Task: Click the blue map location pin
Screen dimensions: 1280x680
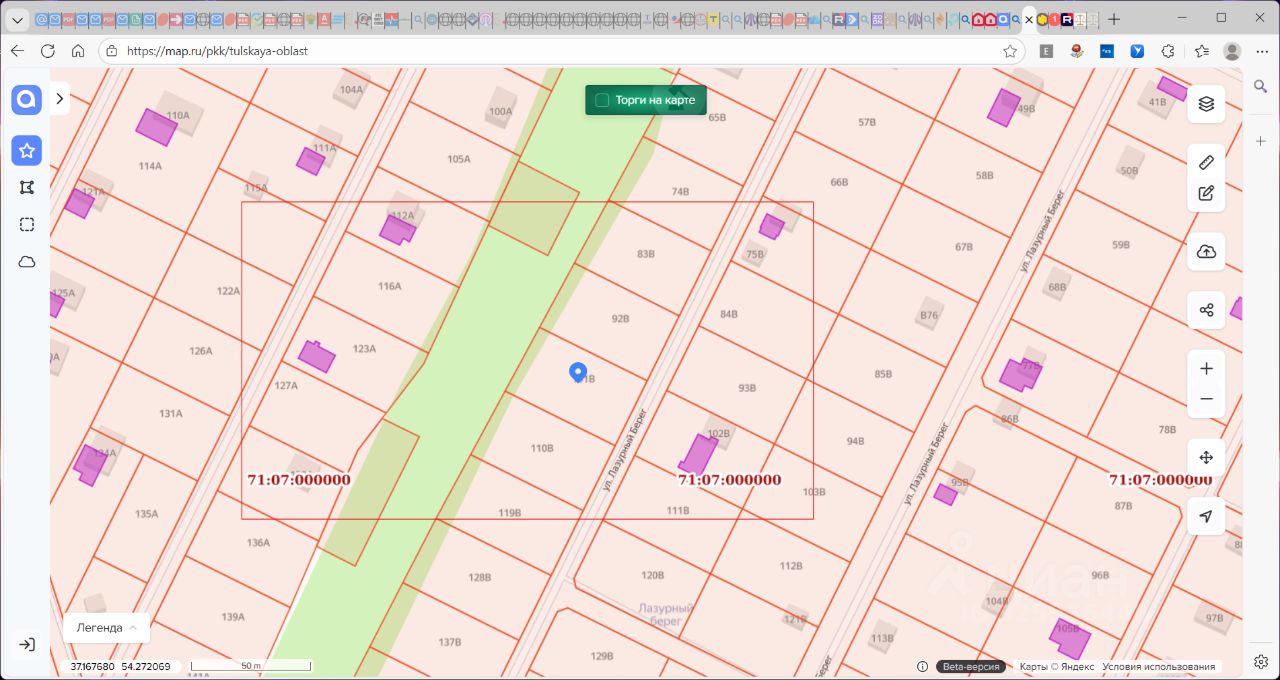Action: [x=577, y=372]
